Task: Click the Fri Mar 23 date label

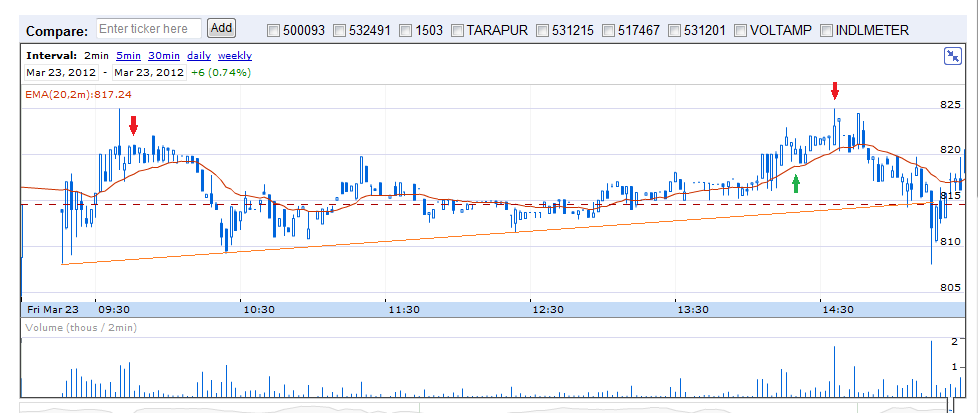Action: (52, 309)
